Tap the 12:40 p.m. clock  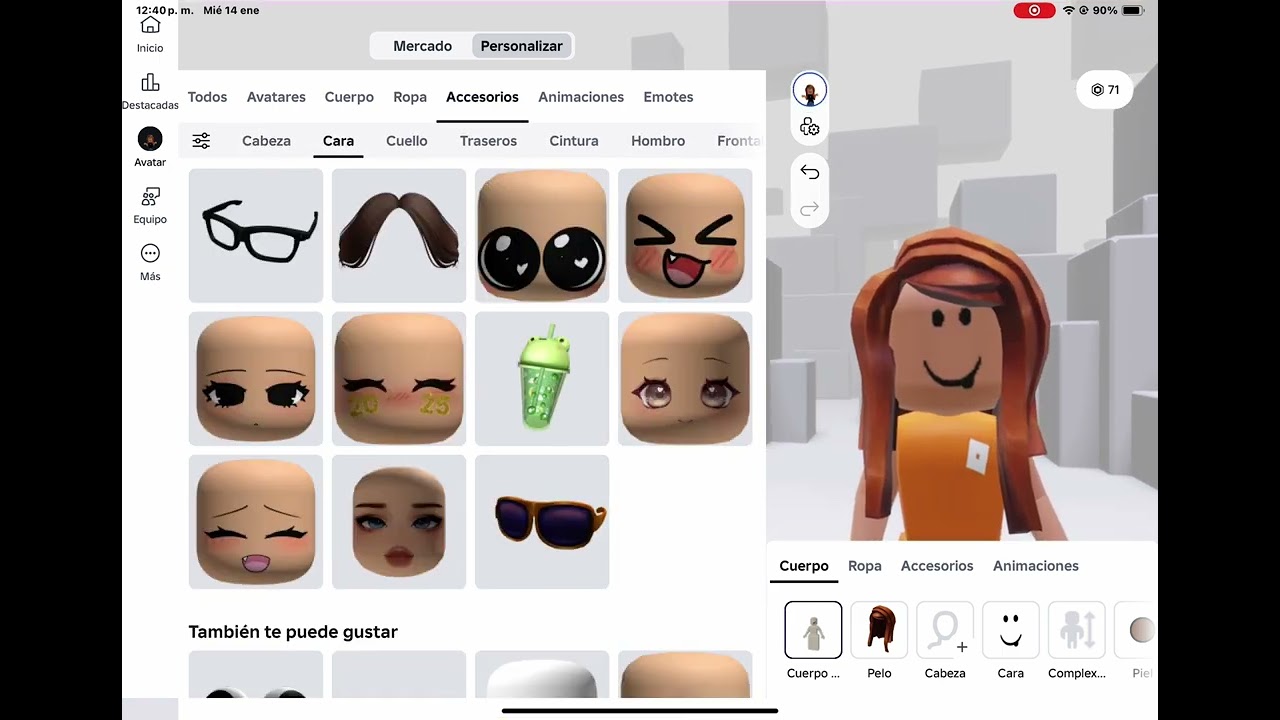tap(165, 10)
